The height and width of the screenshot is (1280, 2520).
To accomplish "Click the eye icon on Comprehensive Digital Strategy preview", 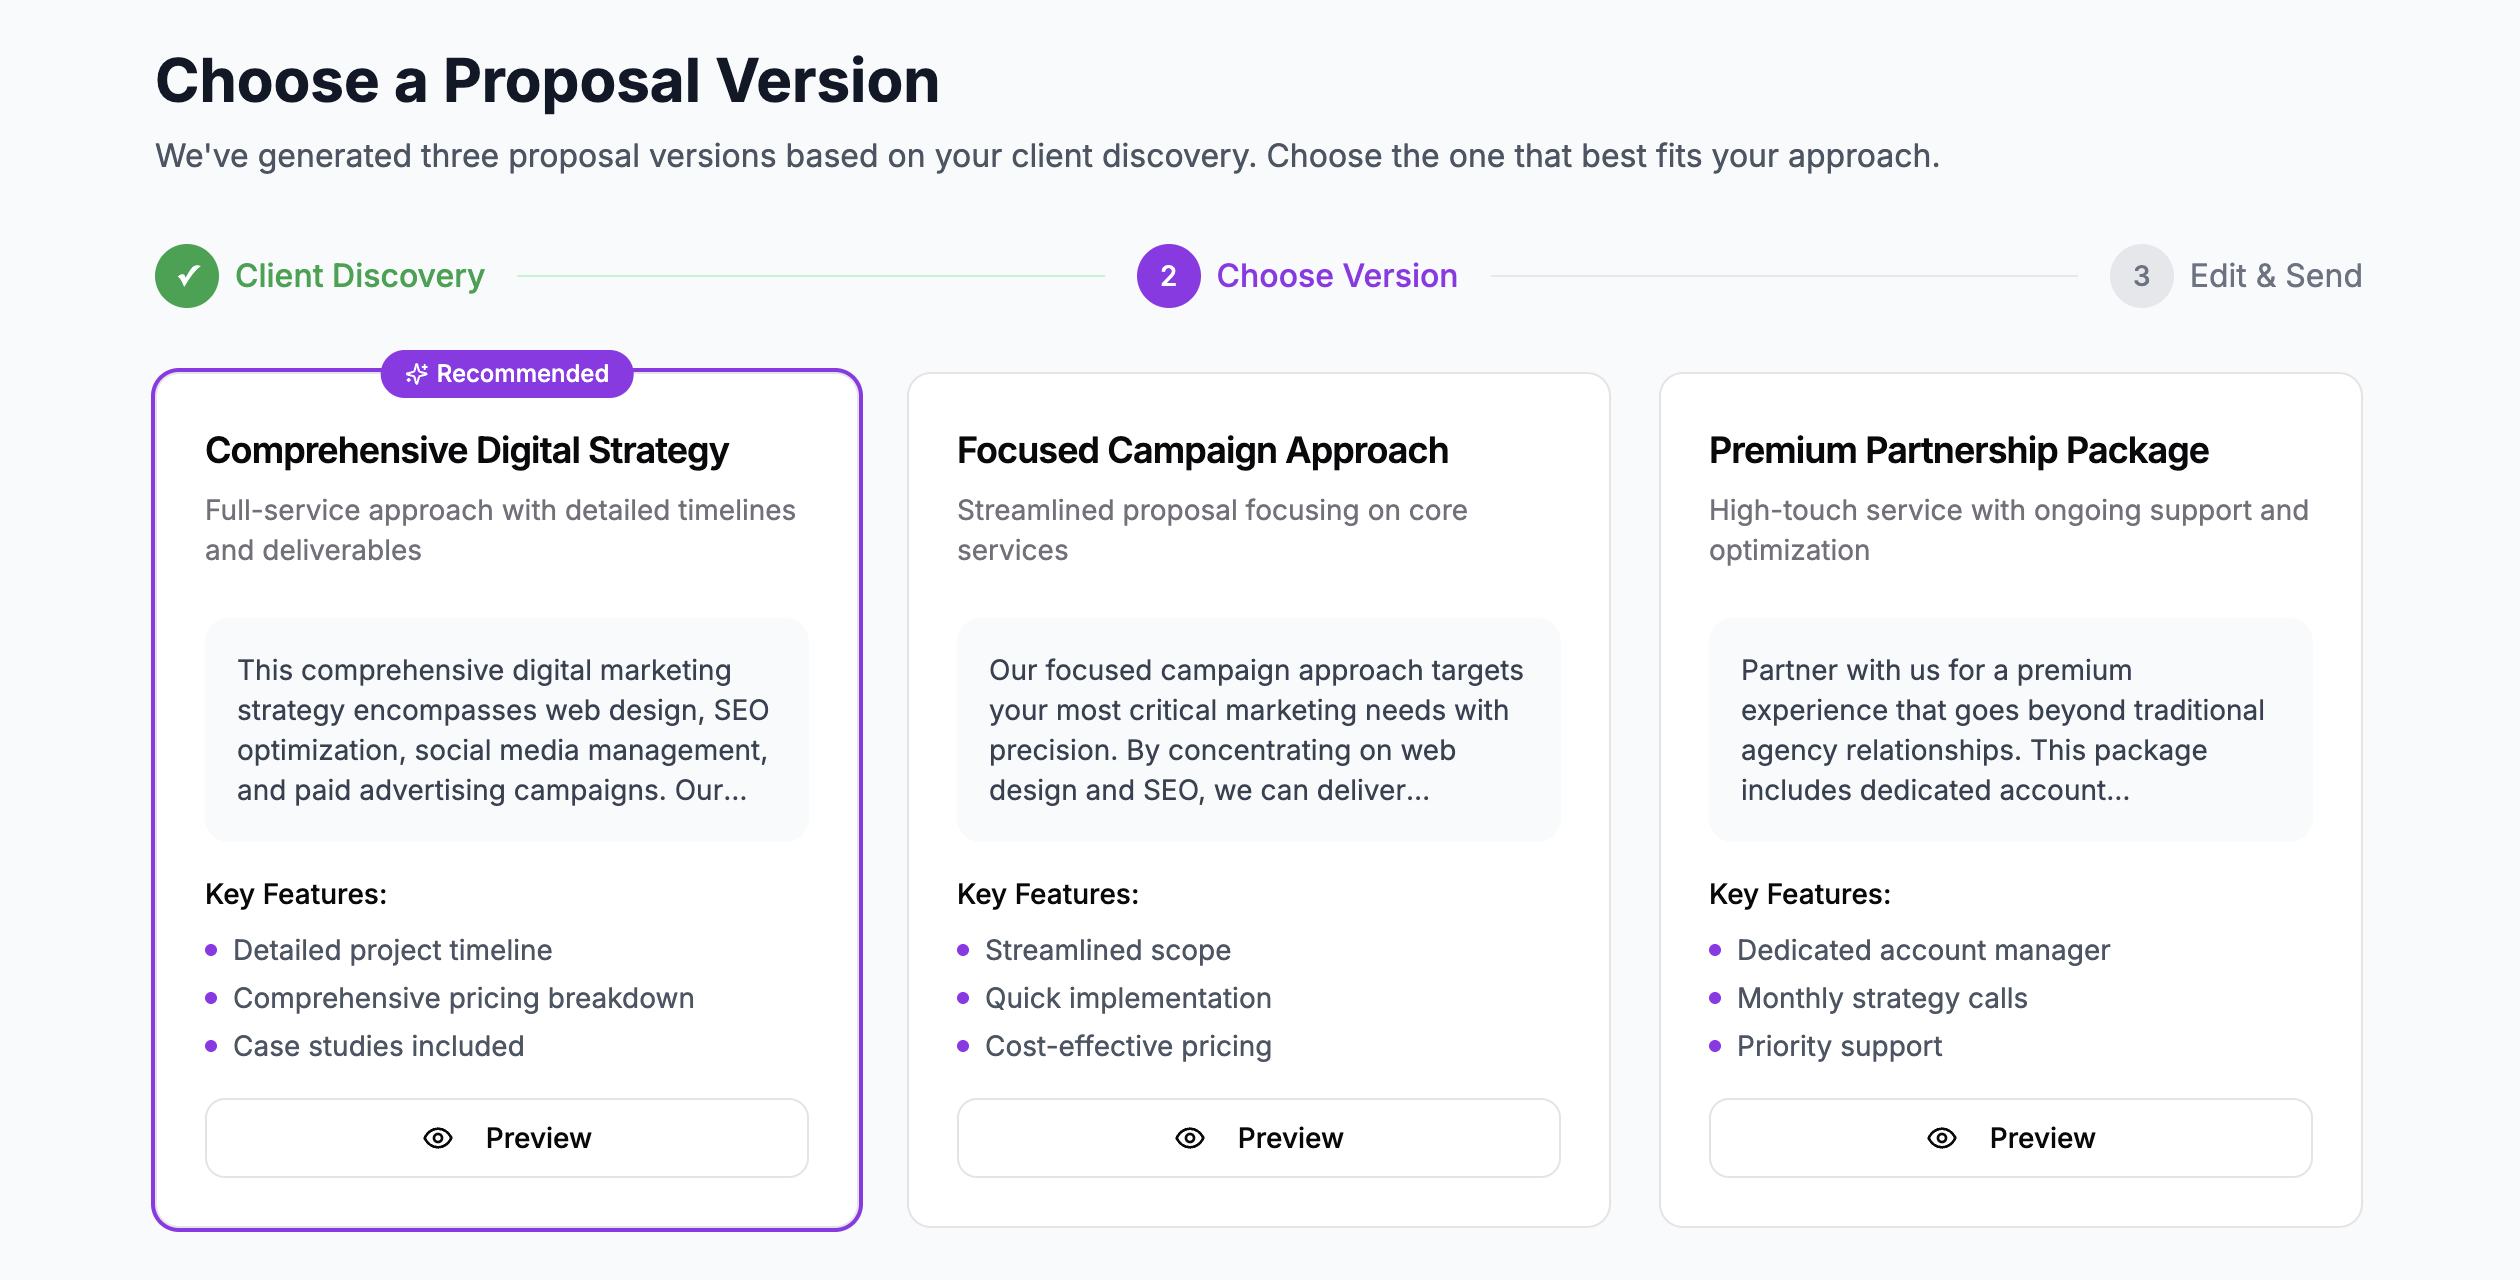I will [437, 1137].
